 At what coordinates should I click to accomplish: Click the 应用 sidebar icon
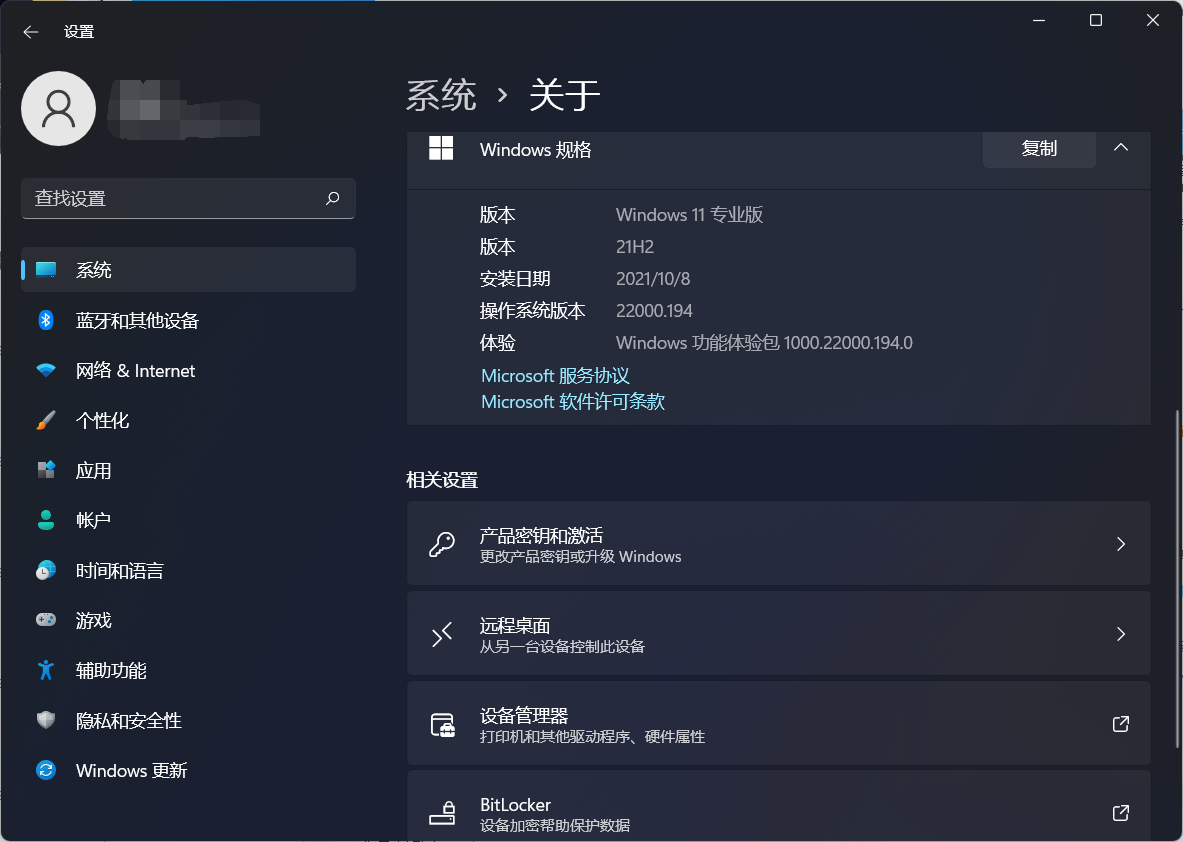pyautogui.click(x=46, y=470)
